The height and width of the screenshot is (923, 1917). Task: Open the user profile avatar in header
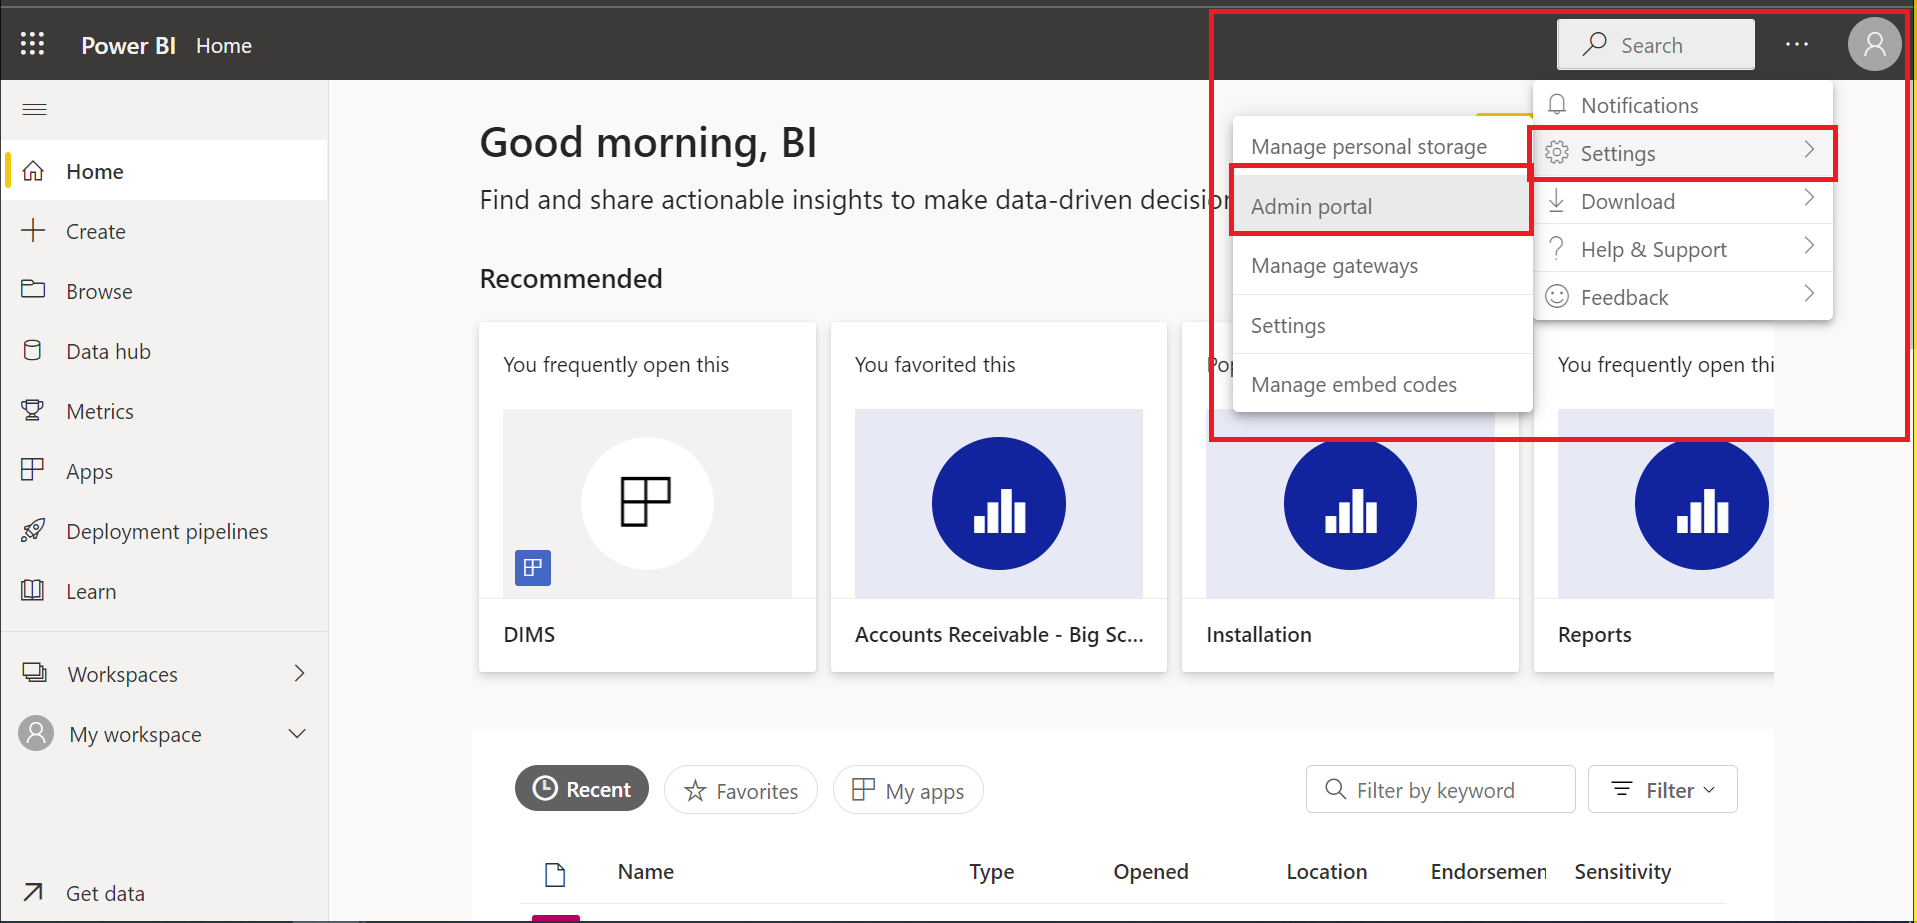pos(1874,44)
